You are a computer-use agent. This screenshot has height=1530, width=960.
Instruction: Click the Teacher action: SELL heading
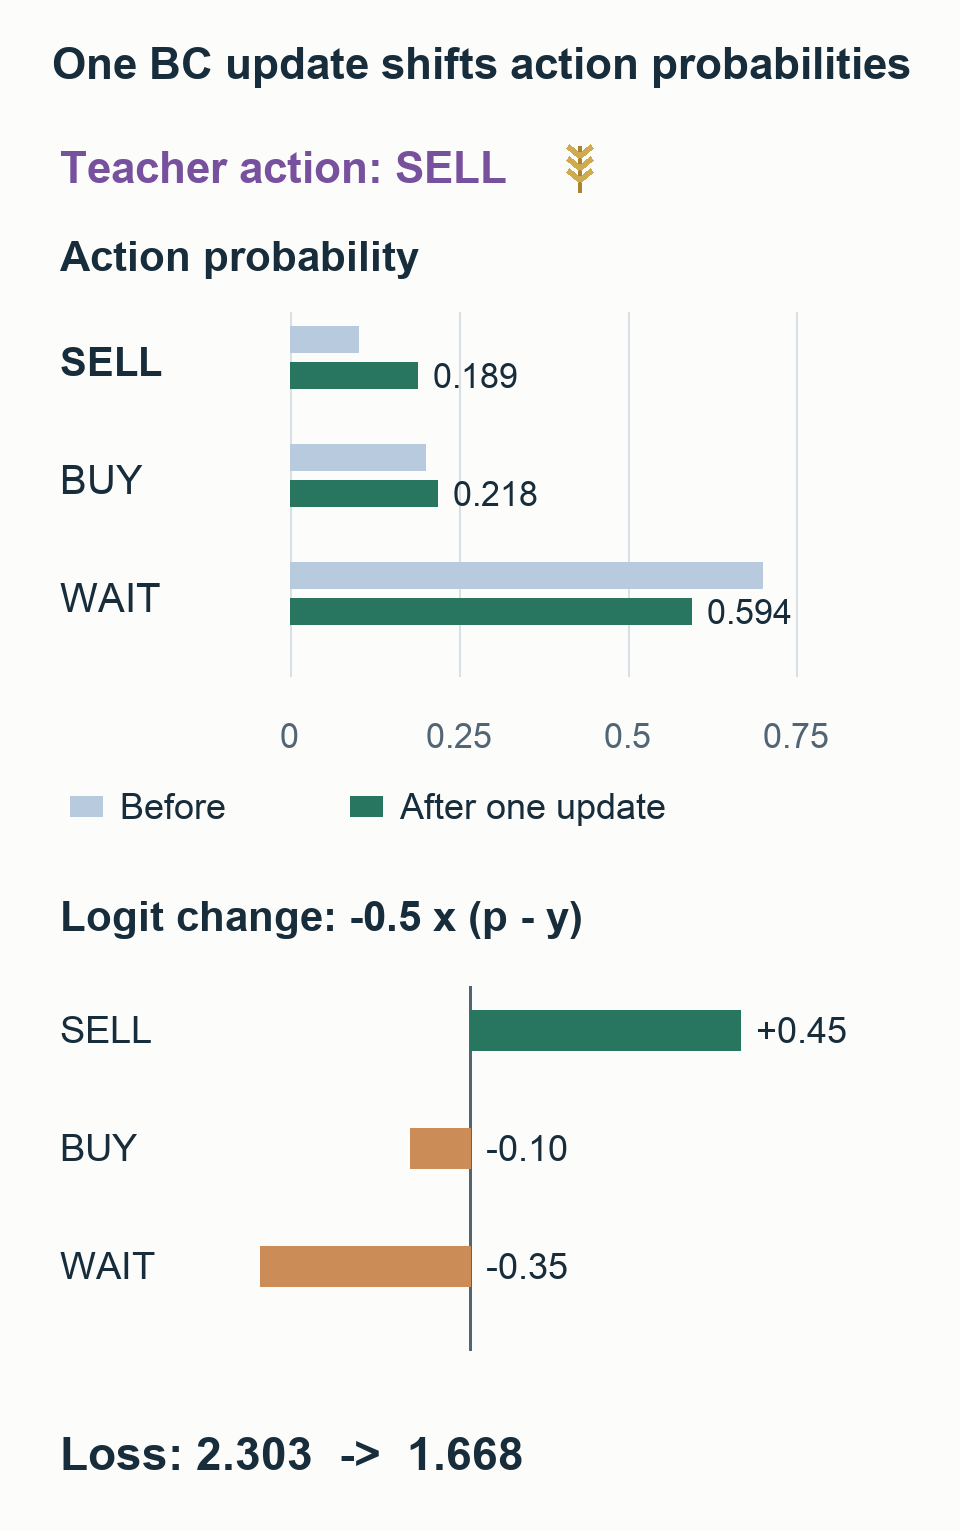click(284, 168)
